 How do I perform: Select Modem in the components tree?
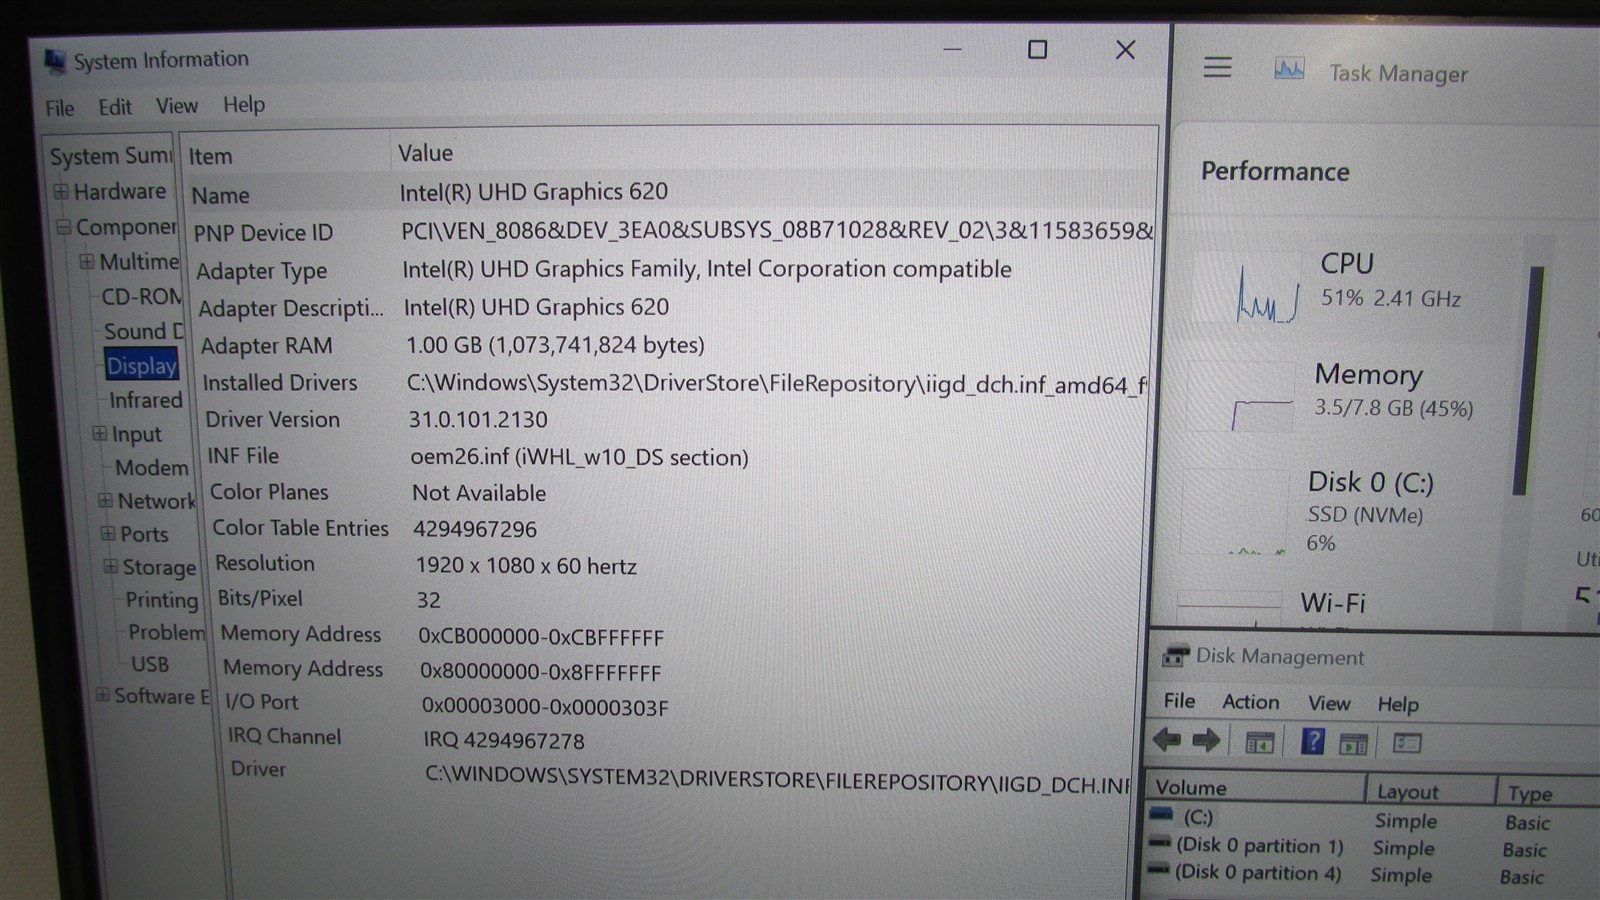151,467
